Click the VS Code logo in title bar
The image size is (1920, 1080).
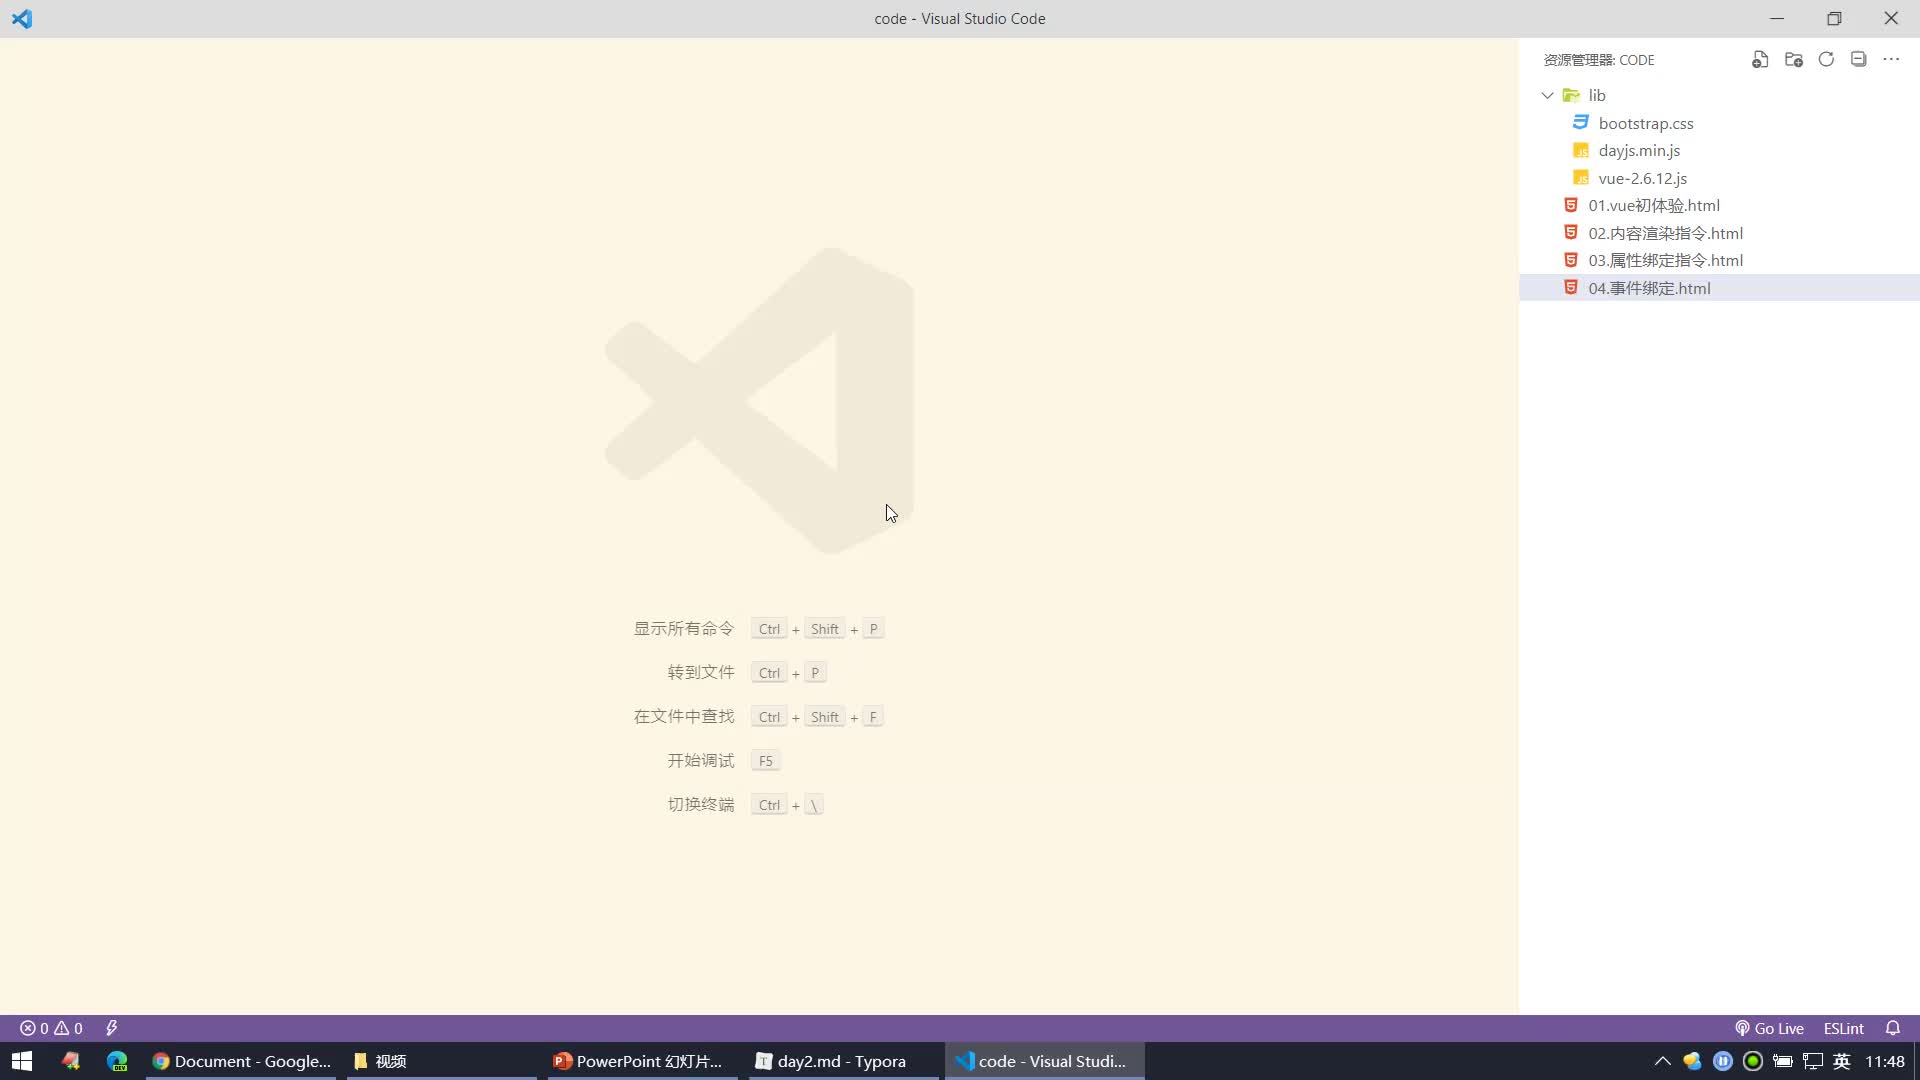22,19
